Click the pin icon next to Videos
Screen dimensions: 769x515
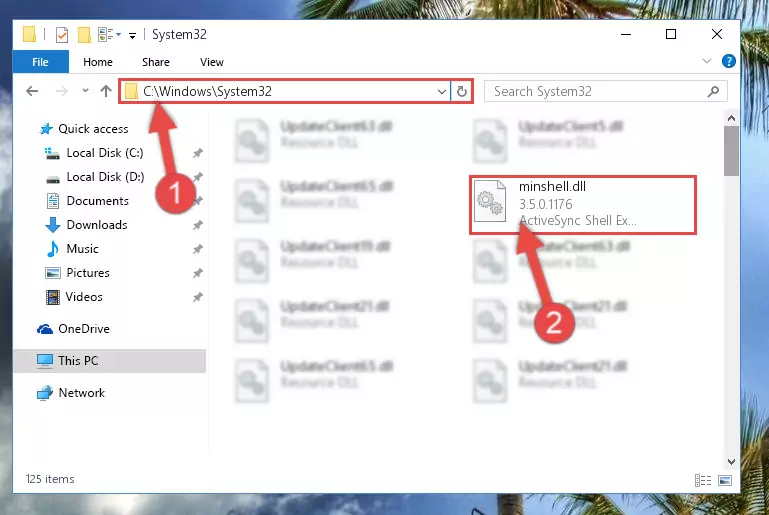(197, 297)
